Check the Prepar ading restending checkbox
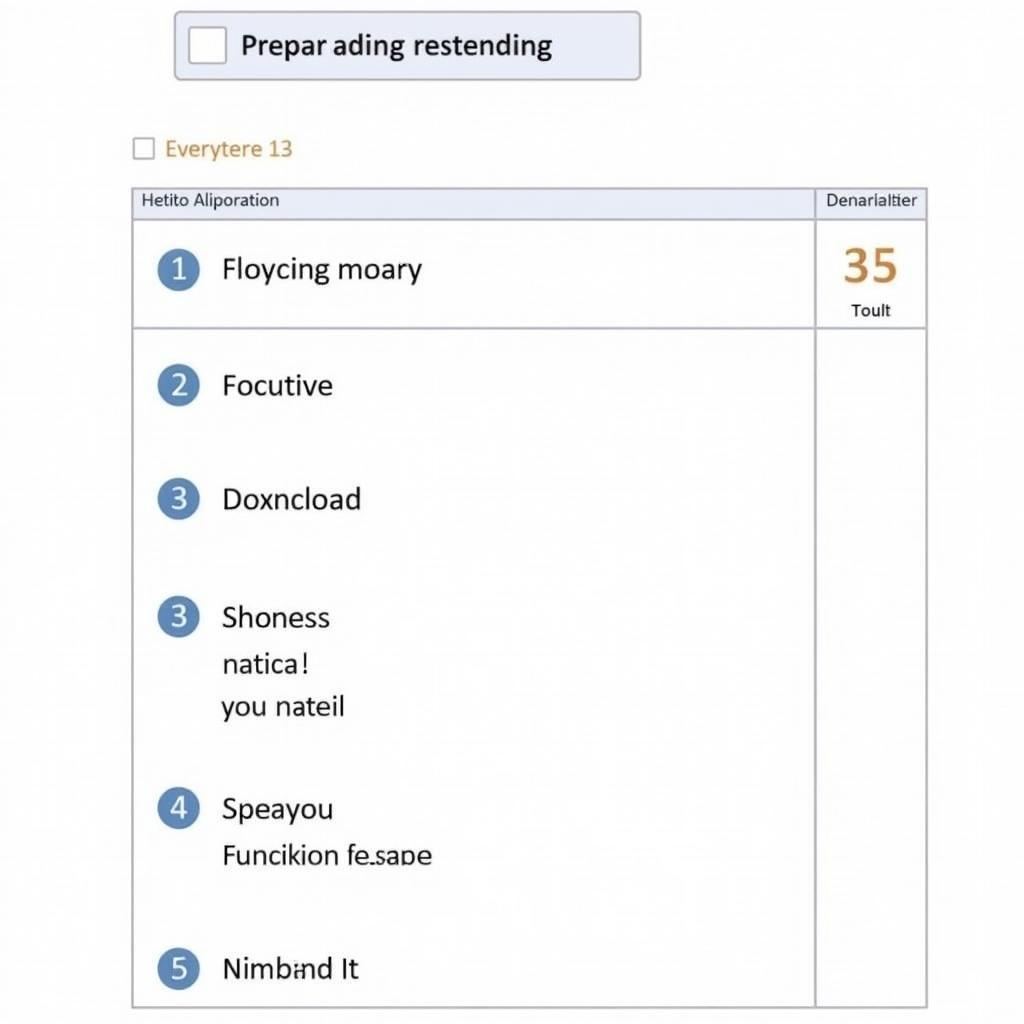The image size is (1024, 1024). (x=207, y=45)
